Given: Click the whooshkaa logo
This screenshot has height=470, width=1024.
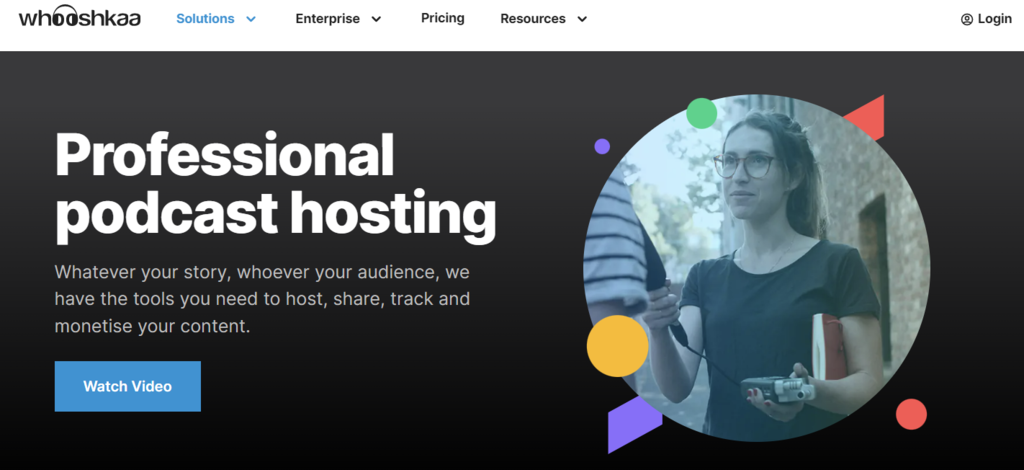Looking at the screenshot, I should pyautogui.click(x=80, y=18).
